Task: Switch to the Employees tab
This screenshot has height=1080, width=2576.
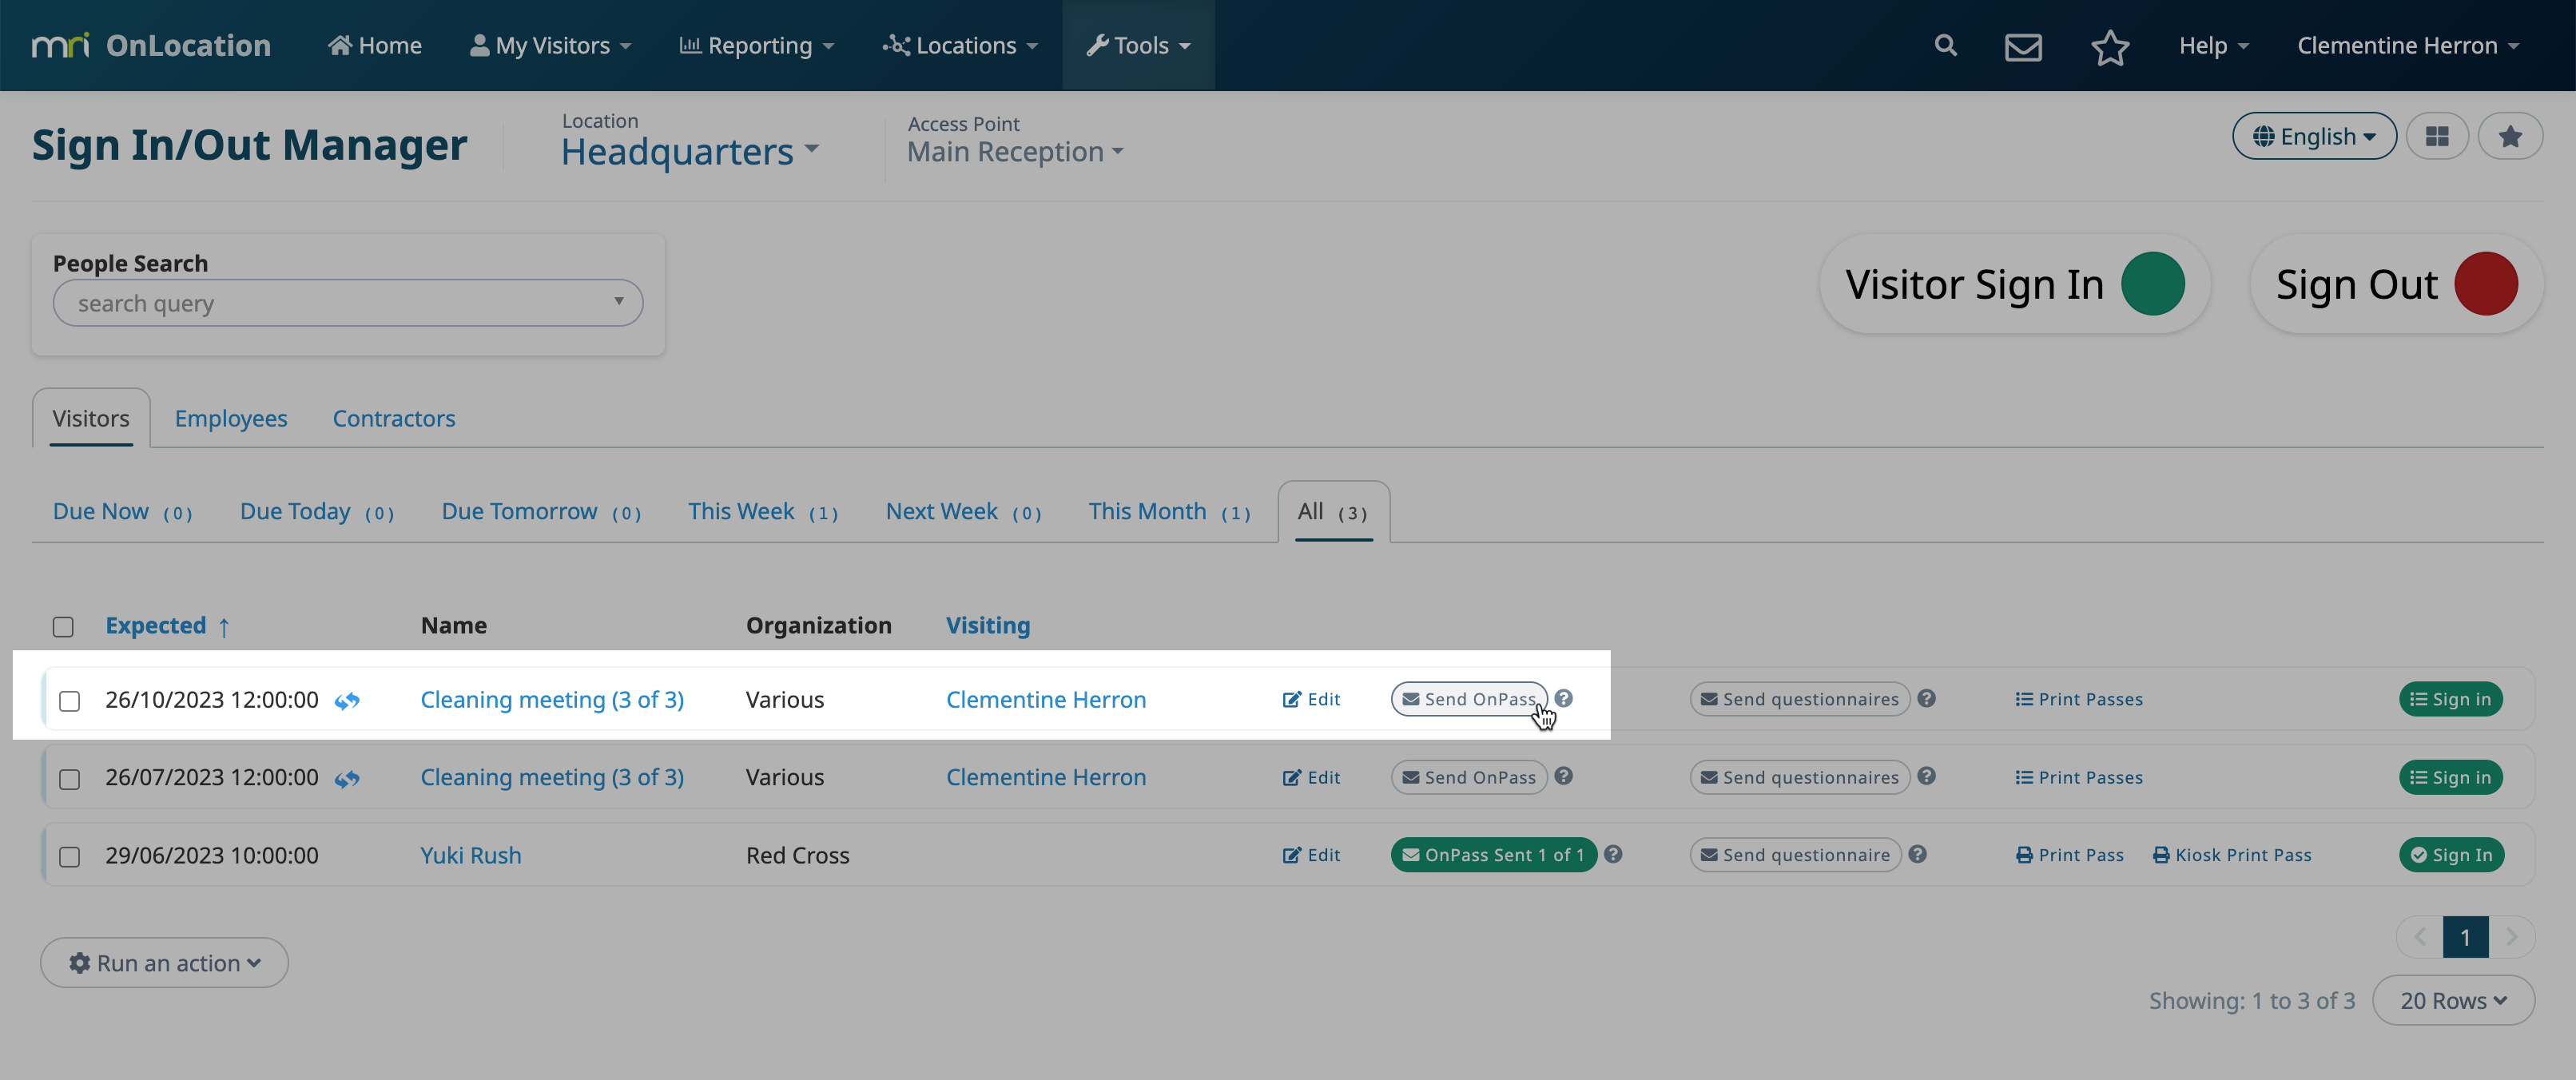Action: tap(231, 418)
